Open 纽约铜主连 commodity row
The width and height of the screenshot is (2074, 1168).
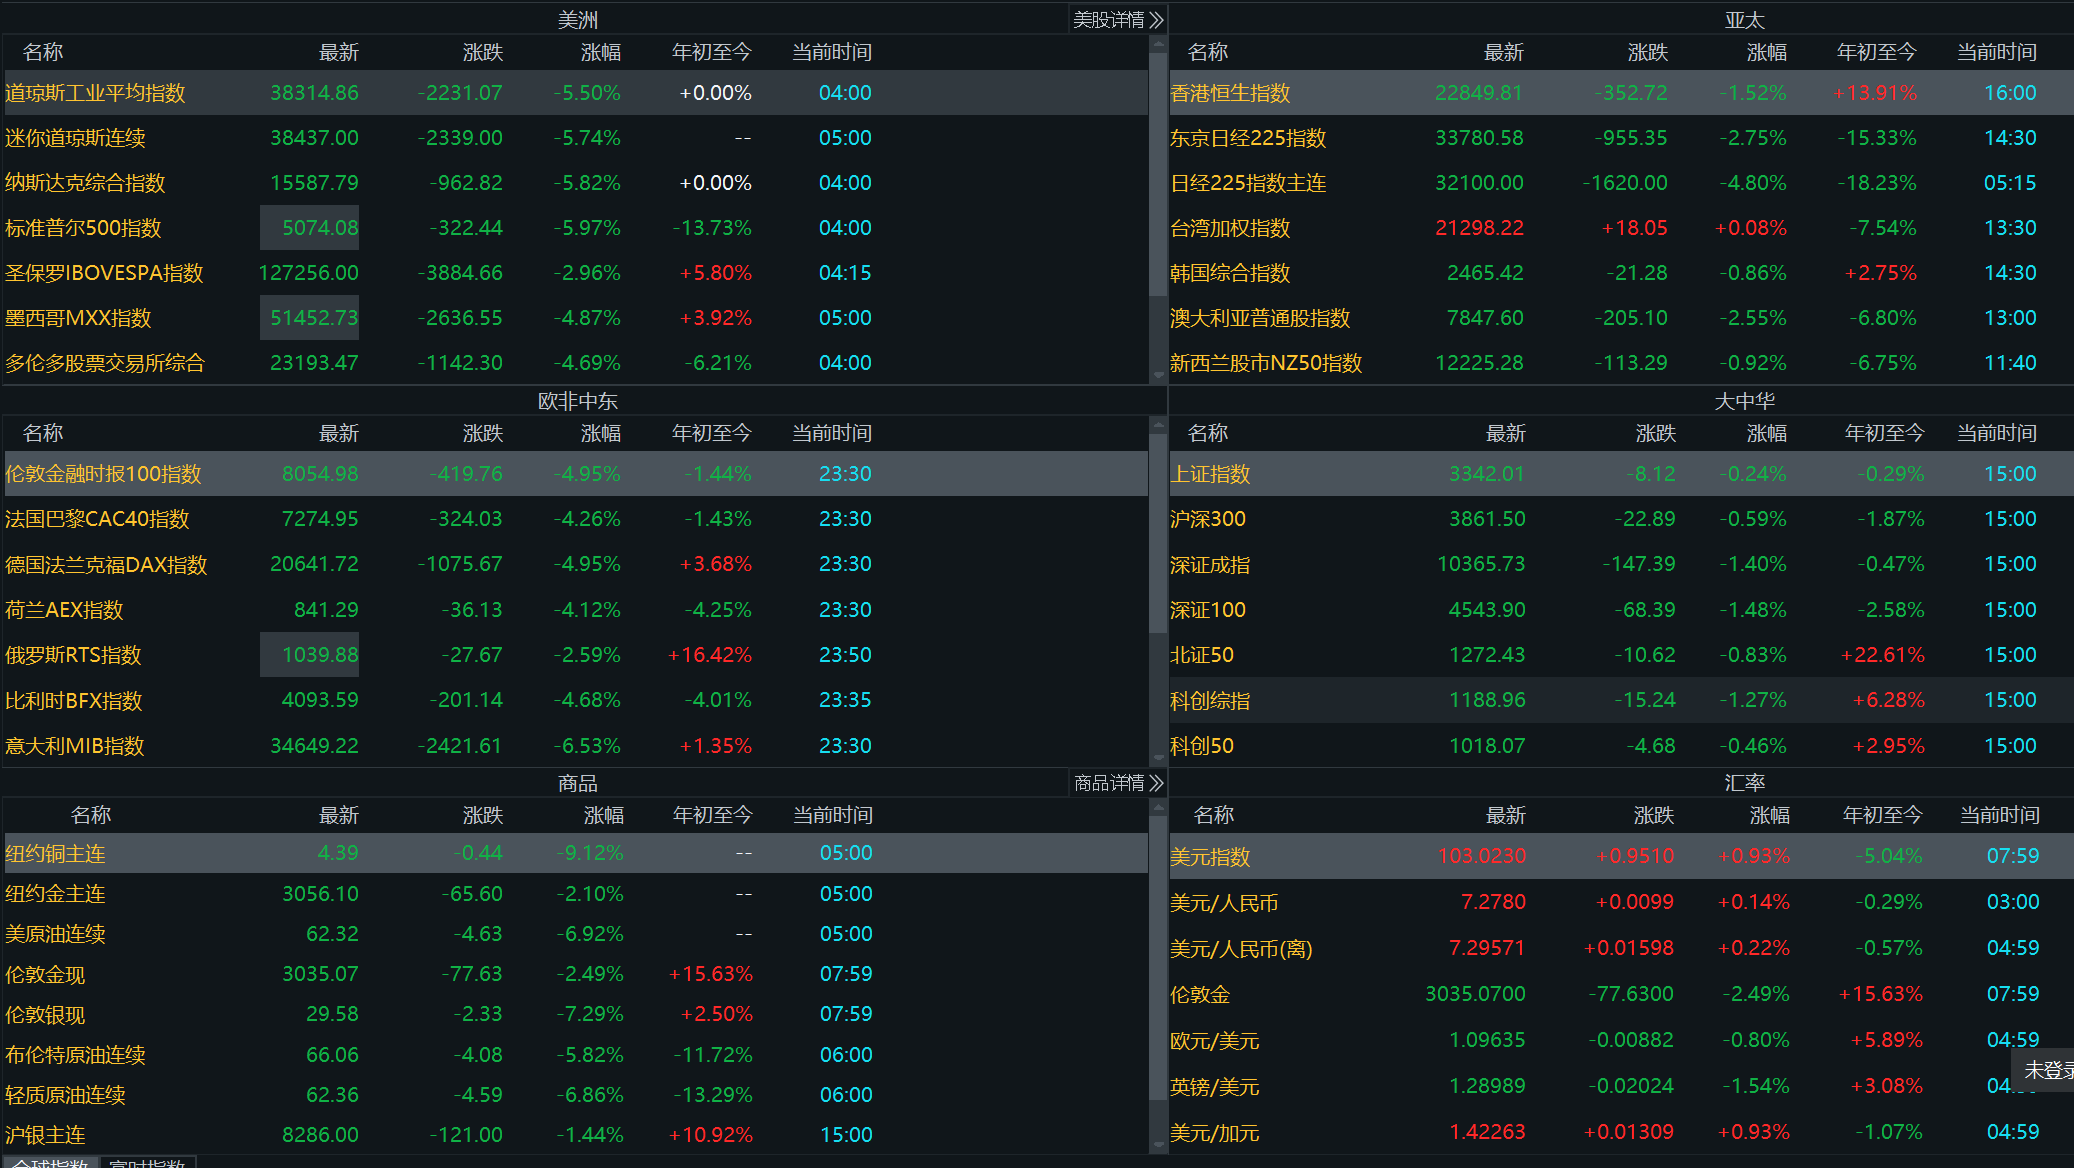tap(55, 854)
